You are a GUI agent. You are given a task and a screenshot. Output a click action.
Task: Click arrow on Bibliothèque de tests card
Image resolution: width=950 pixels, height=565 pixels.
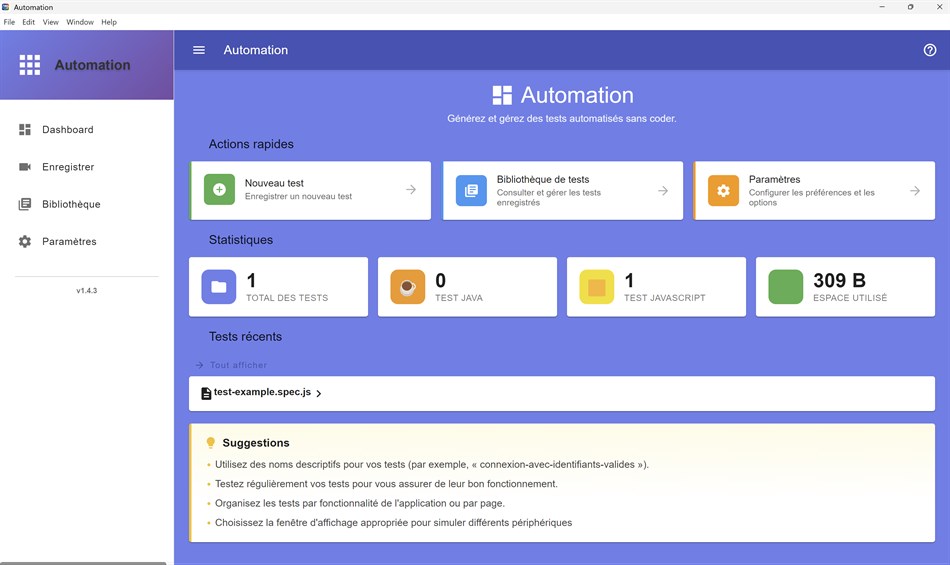[663, 190]
